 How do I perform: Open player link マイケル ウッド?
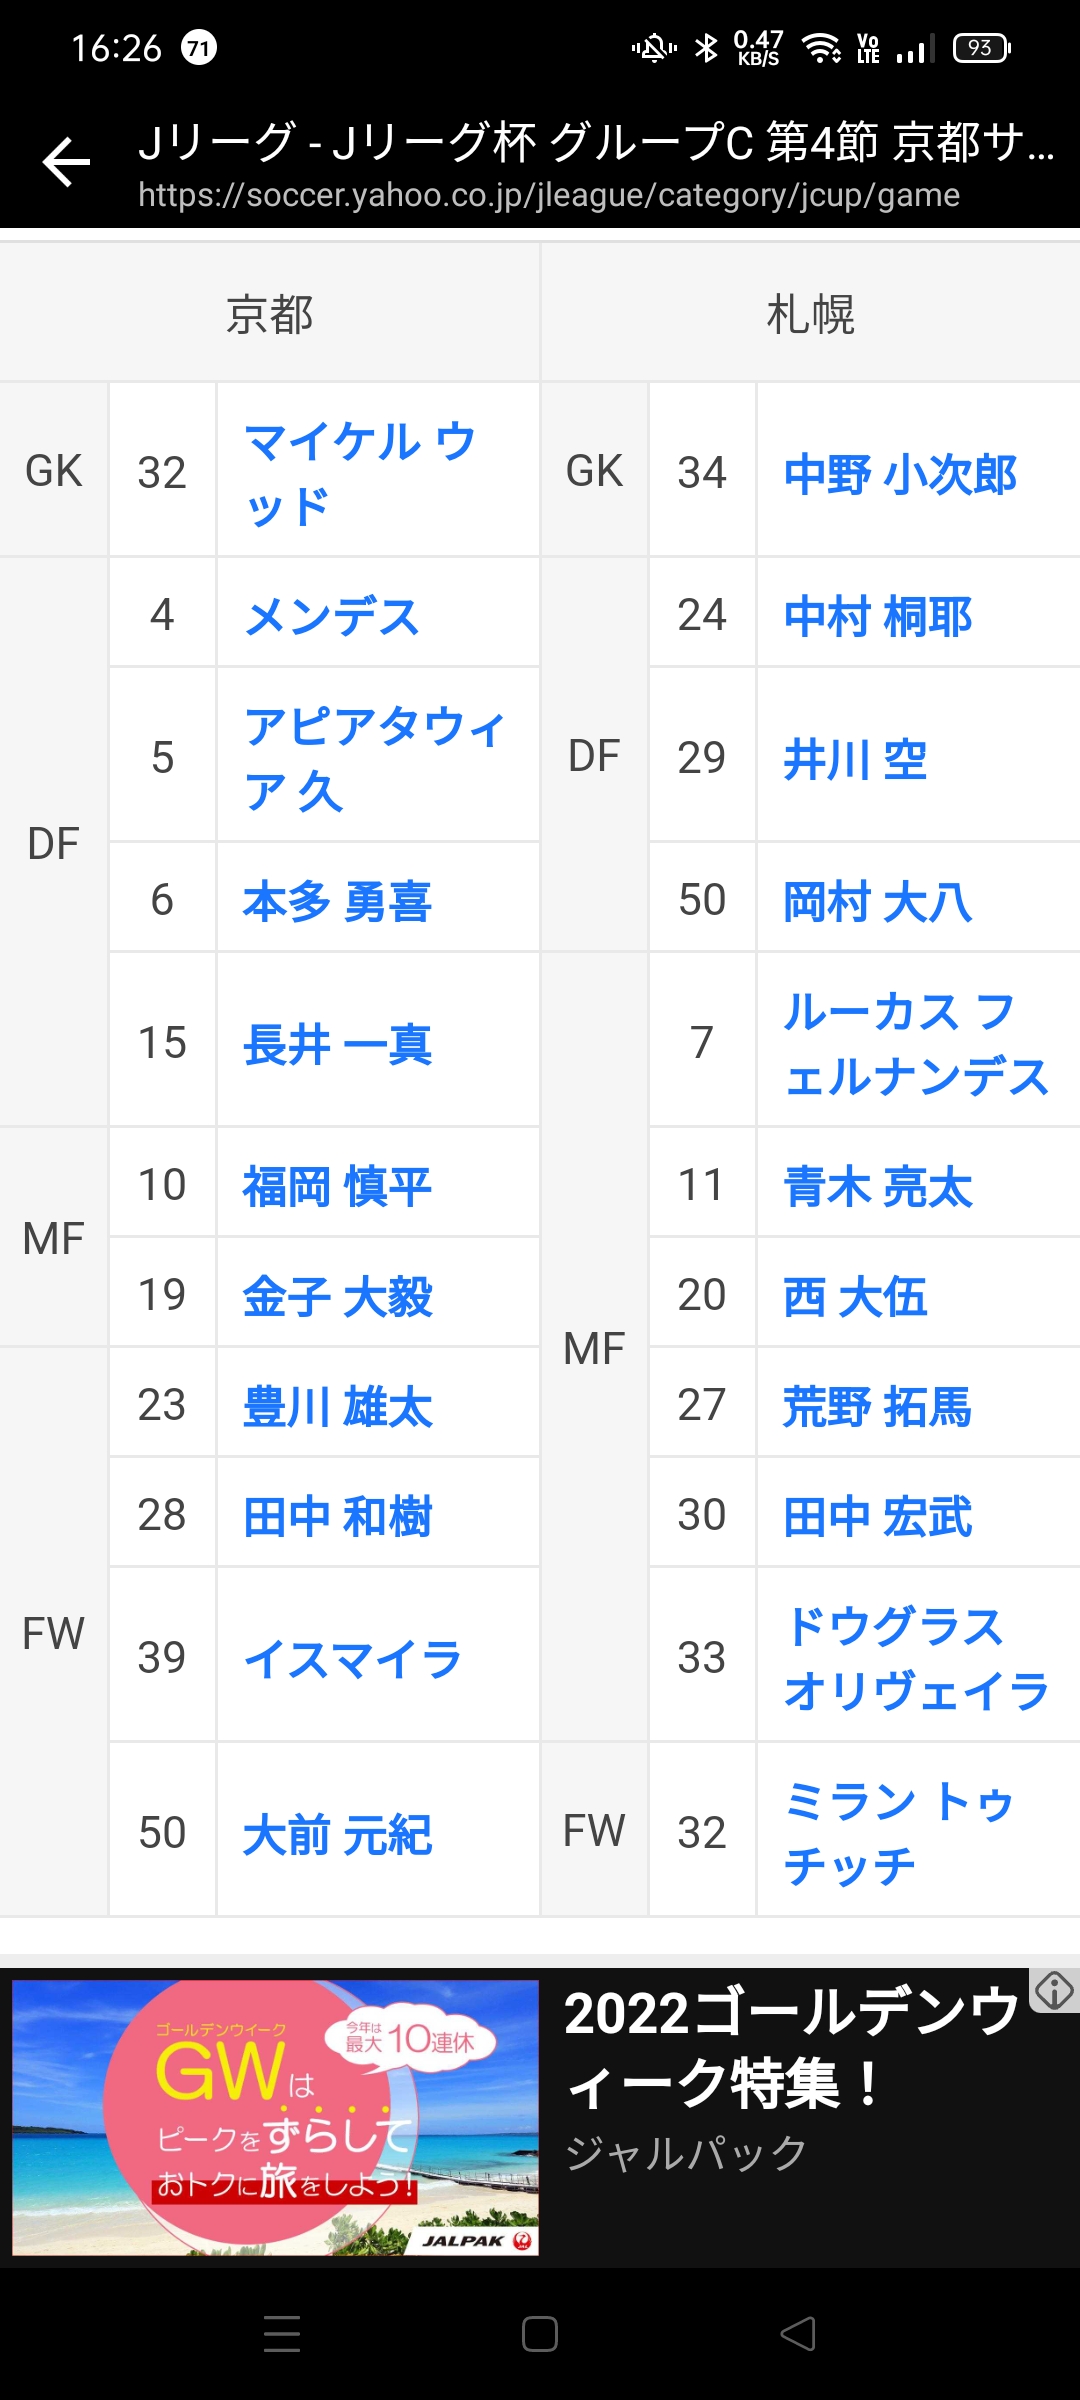(x=360, y=473)
